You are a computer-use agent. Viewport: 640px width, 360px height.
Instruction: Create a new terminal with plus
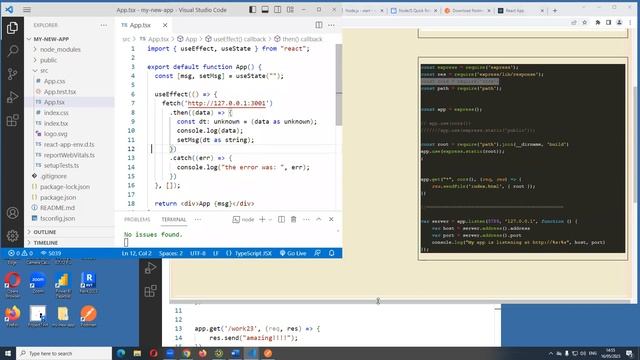[262, 220]
